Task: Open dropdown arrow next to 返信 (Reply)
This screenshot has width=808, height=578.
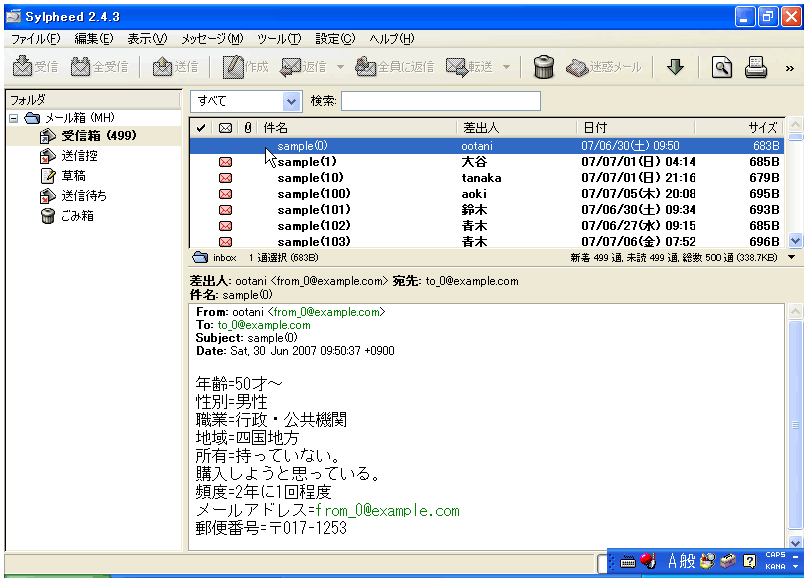Action: (x=340, y=67)
